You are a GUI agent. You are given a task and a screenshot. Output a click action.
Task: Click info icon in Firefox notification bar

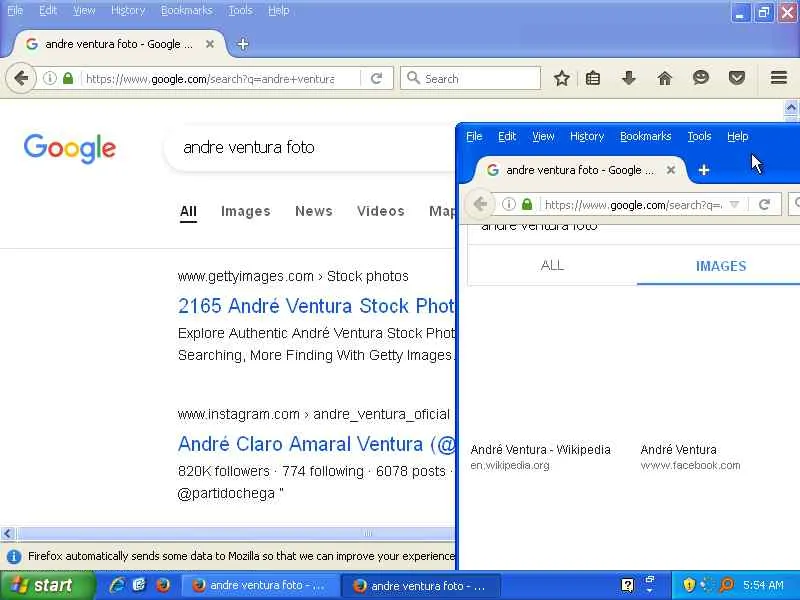[x=14, y=556]
